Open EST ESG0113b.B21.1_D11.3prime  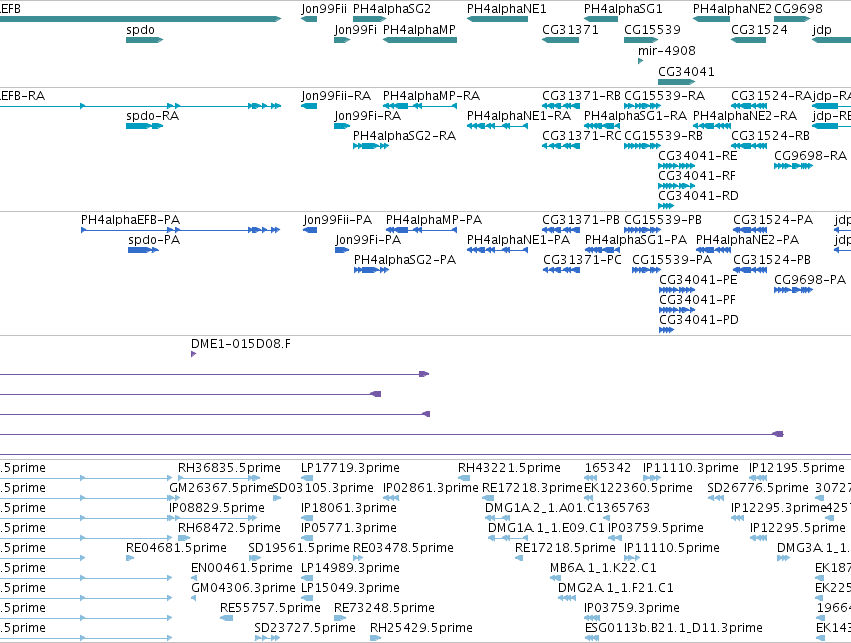pos(592,639)
